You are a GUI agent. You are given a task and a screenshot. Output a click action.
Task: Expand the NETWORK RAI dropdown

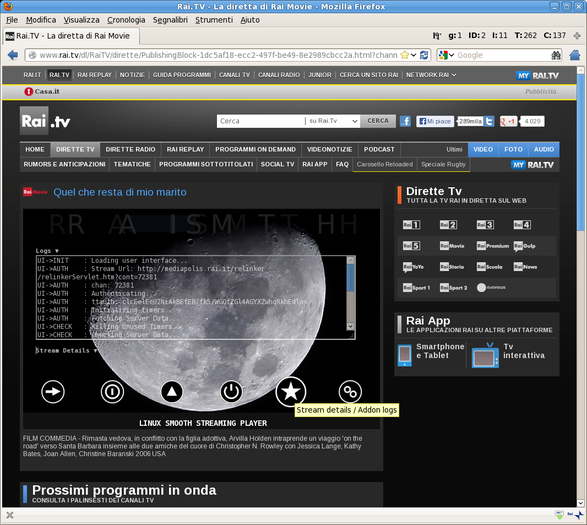click(431, 75)
